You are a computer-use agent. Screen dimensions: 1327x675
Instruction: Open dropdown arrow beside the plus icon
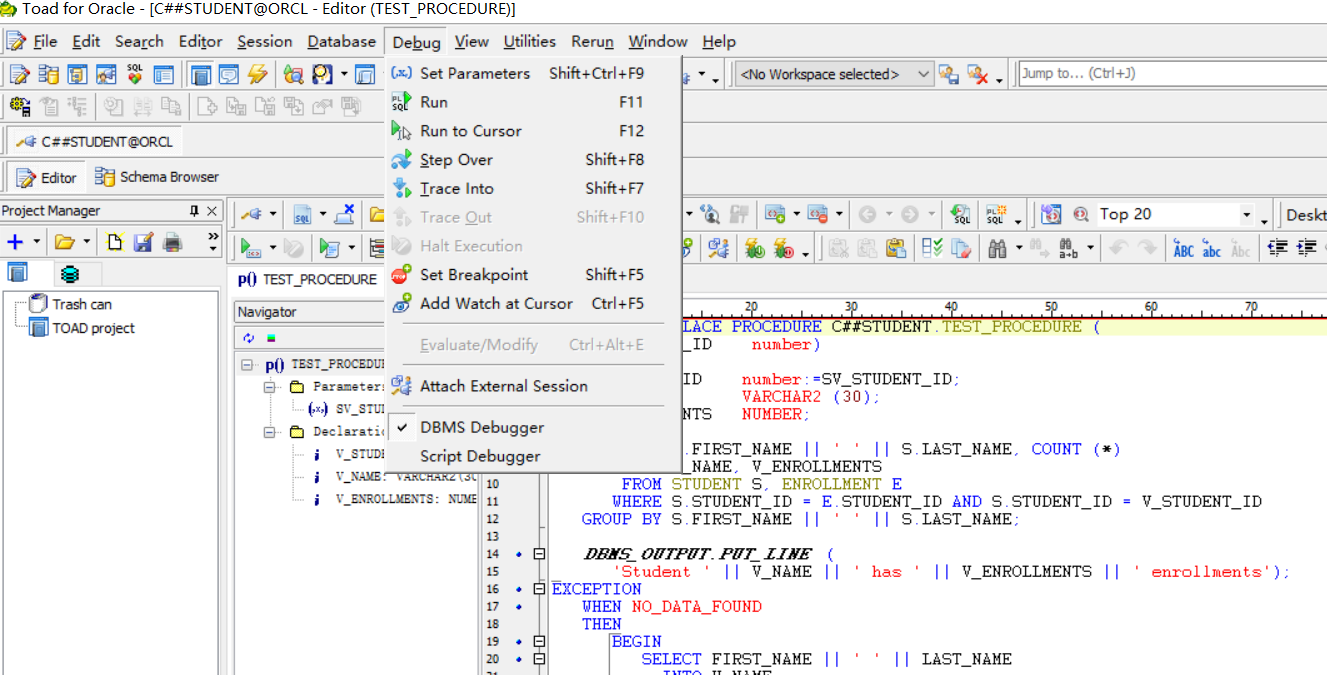pos(37,242)
